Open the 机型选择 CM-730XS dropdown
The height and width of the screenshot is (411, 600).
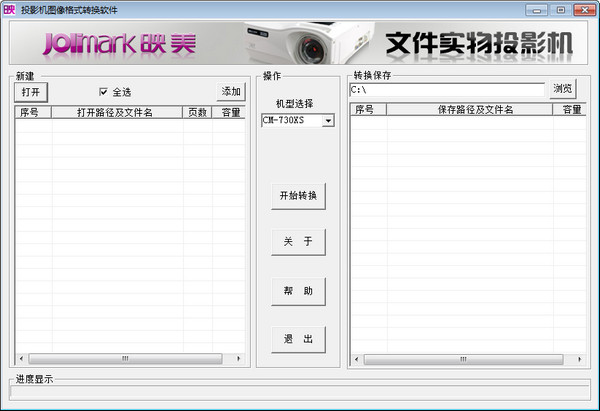click(328, 121)
